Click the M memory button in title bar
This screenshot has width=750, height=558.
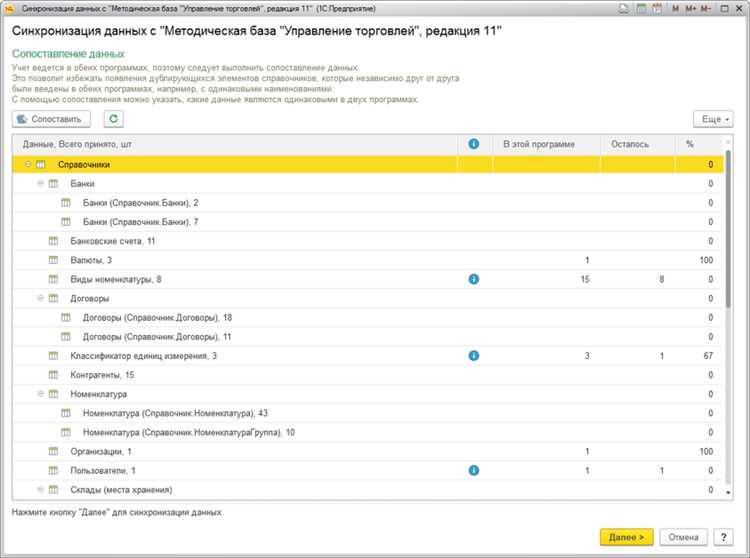(675, 9)
